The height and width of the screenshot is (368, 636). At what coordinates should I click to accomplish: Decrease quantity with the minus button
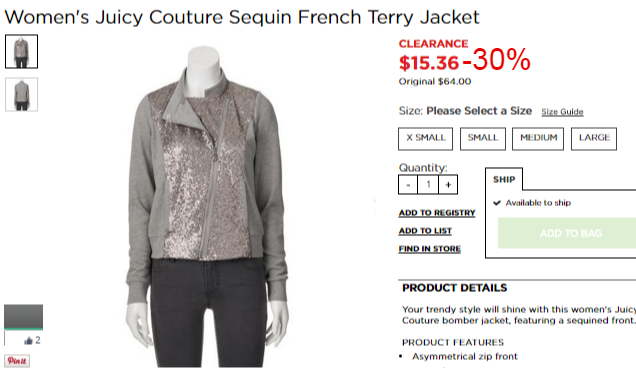pos(408,185)
